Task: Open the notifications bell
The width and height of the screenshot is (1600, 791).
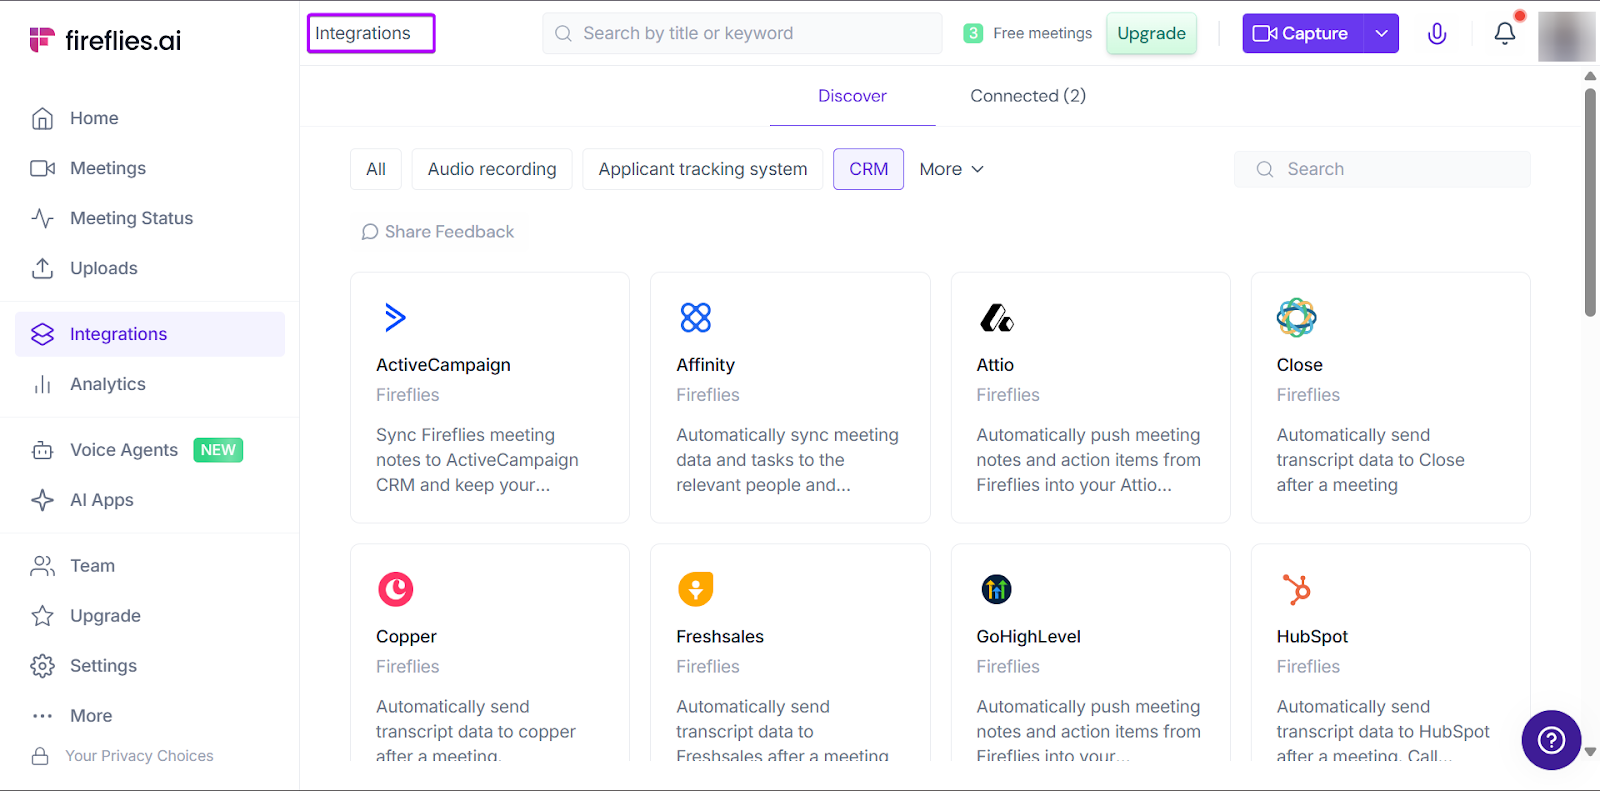Action: [1505, 34]
